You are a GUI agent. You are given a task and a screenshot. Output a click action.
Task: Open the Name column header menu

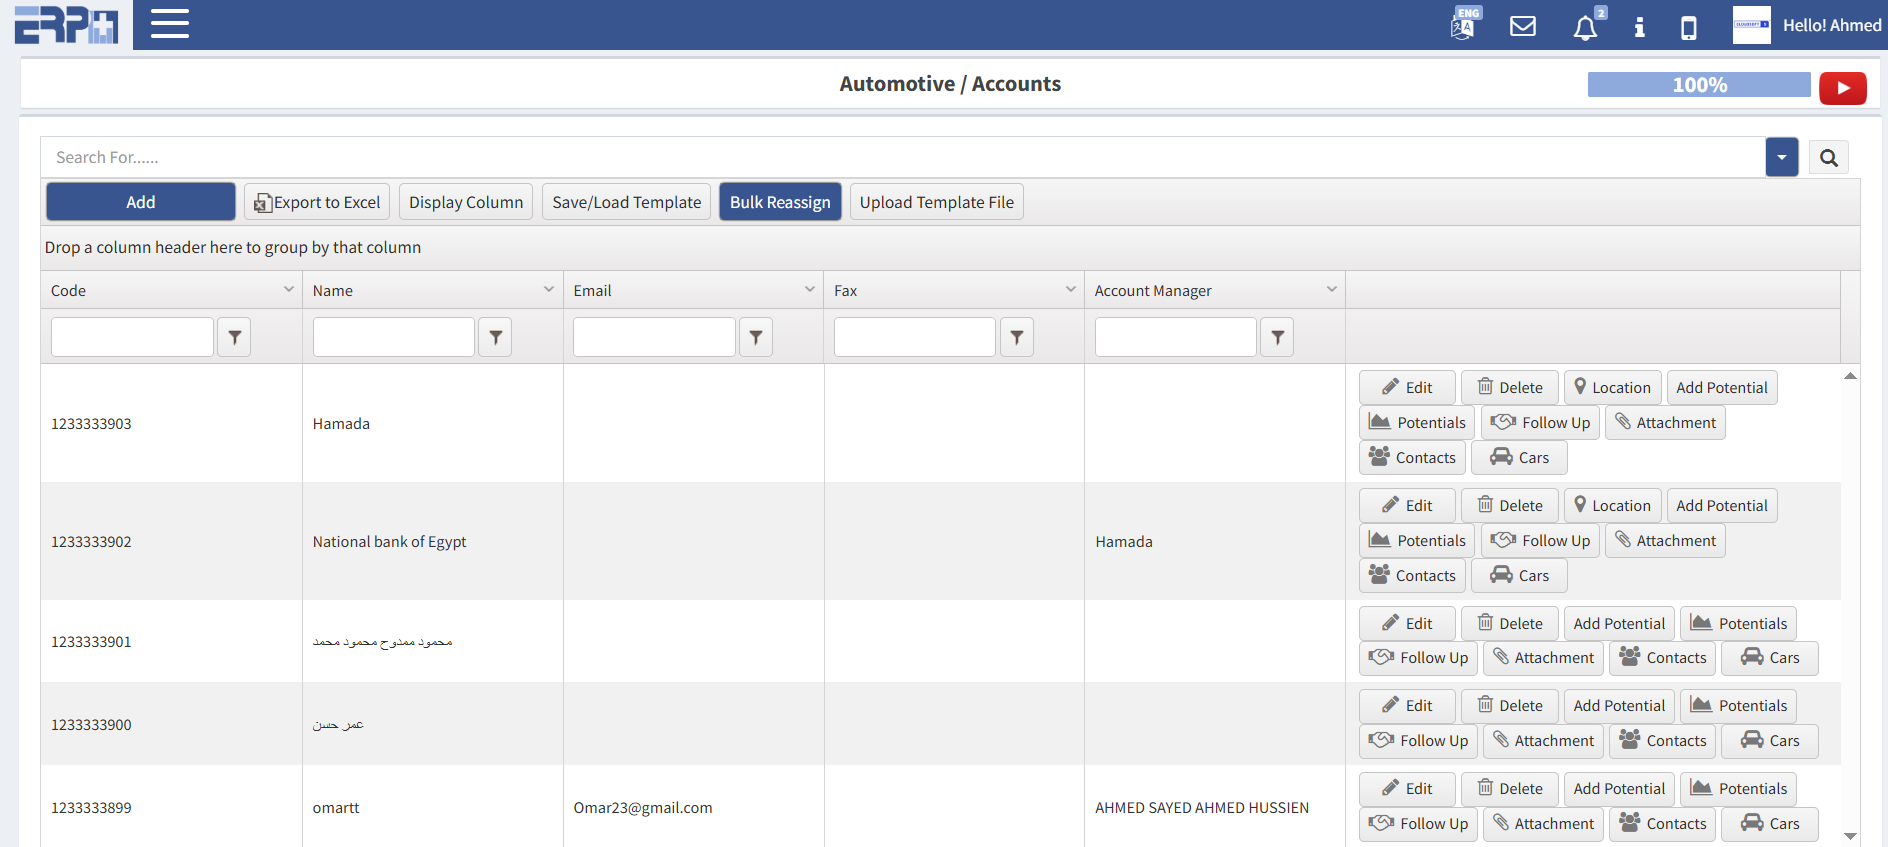(x=549, y=290)
